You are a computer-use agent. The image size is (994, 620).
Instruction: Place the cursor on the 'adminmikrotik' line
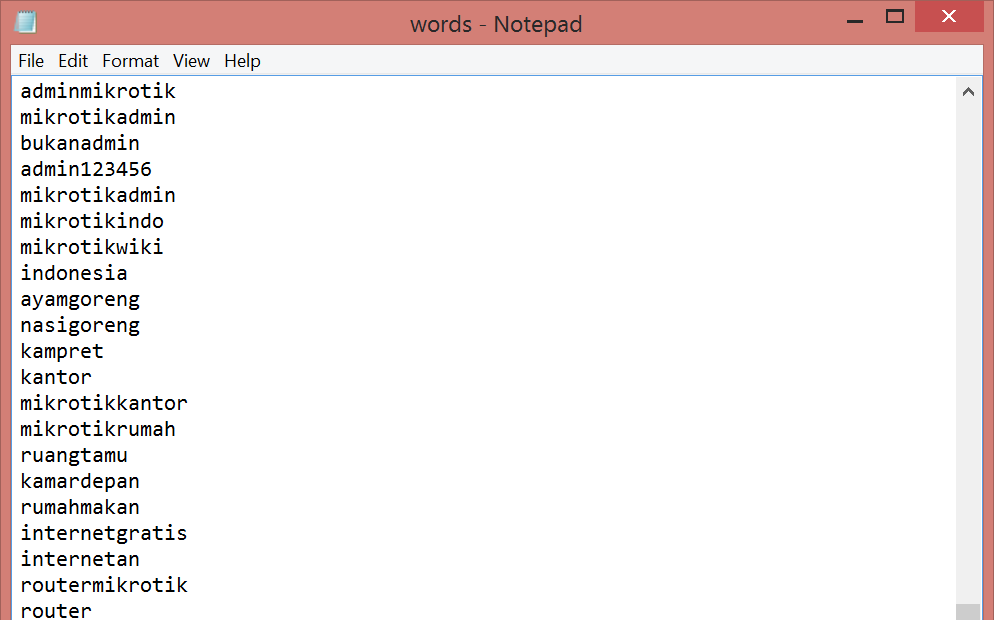tap(98, 92)
